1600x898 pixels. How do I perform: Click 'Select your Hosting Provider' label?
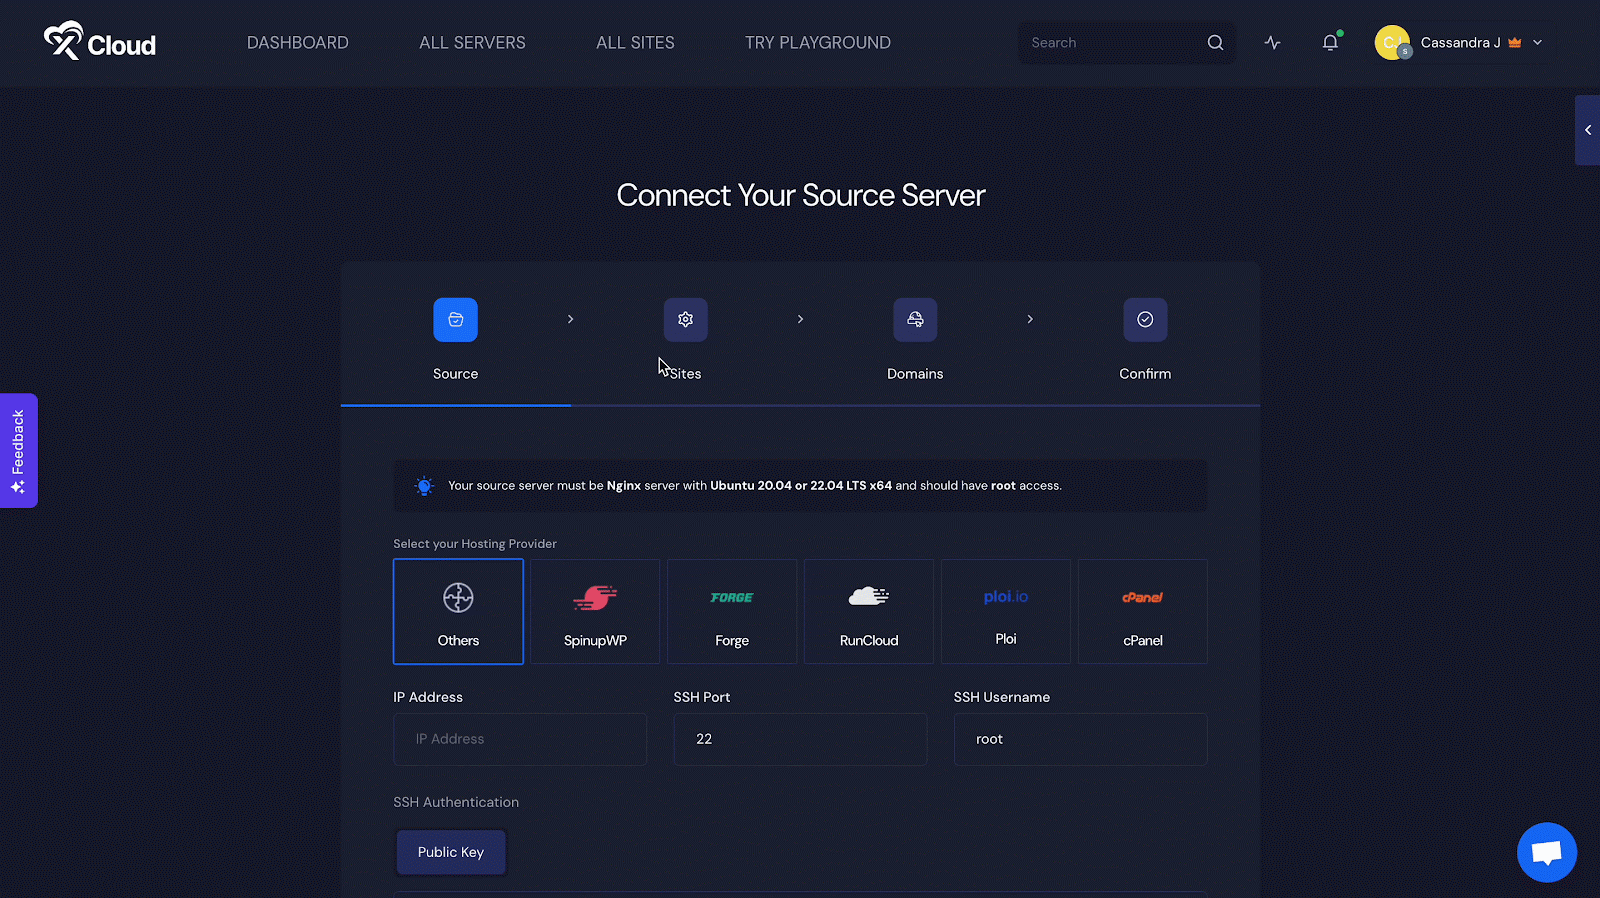(475, 544)
